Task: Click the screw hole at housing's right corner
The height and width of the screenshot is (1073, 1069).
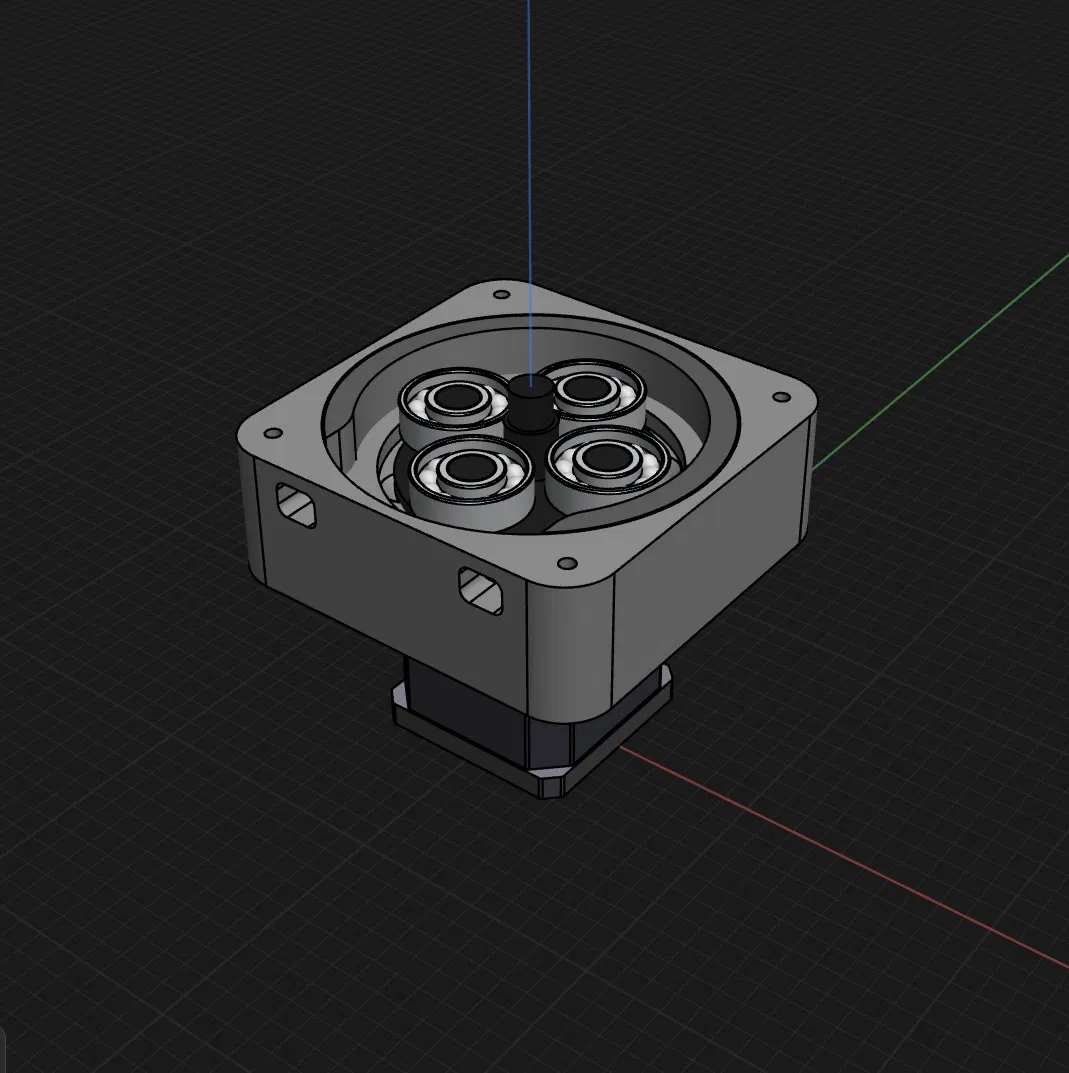Action: pos(781,397)
